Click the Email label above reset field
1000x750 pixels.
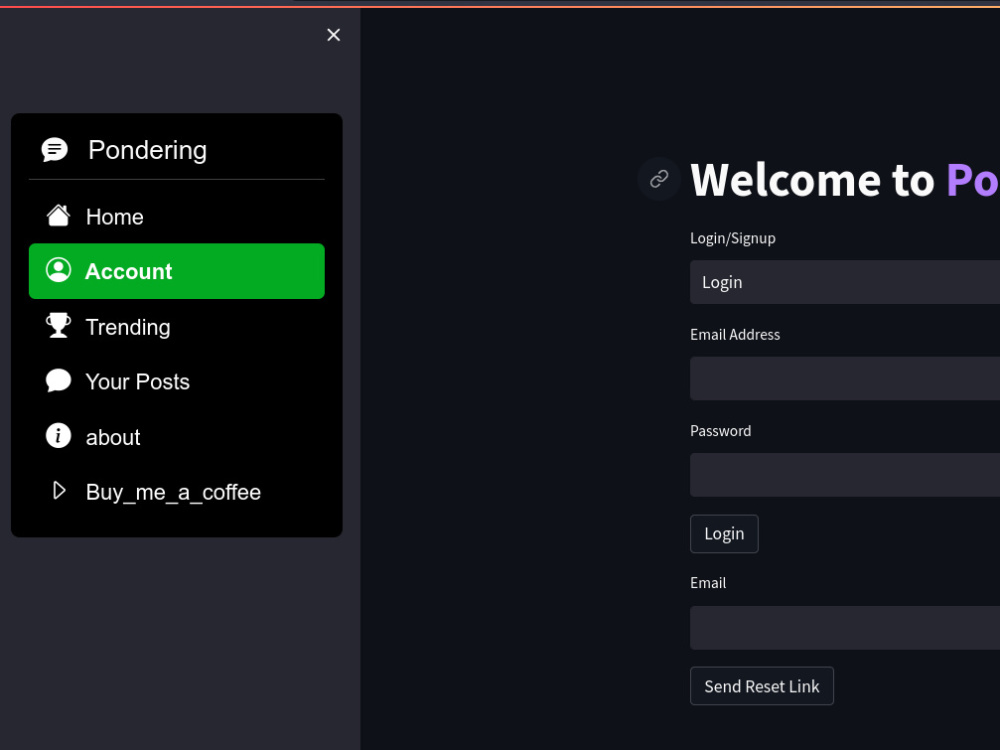pos(708,583)
